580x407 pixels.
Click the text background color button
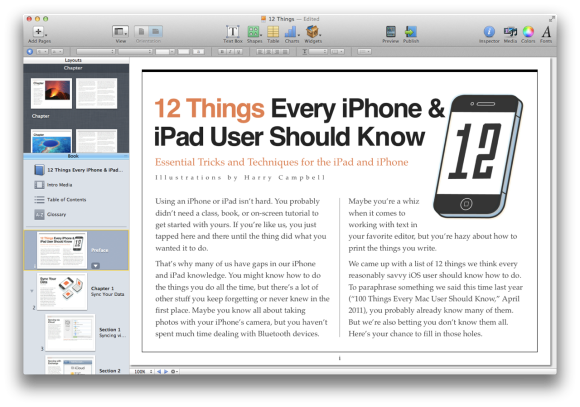(x=199, y=51)
